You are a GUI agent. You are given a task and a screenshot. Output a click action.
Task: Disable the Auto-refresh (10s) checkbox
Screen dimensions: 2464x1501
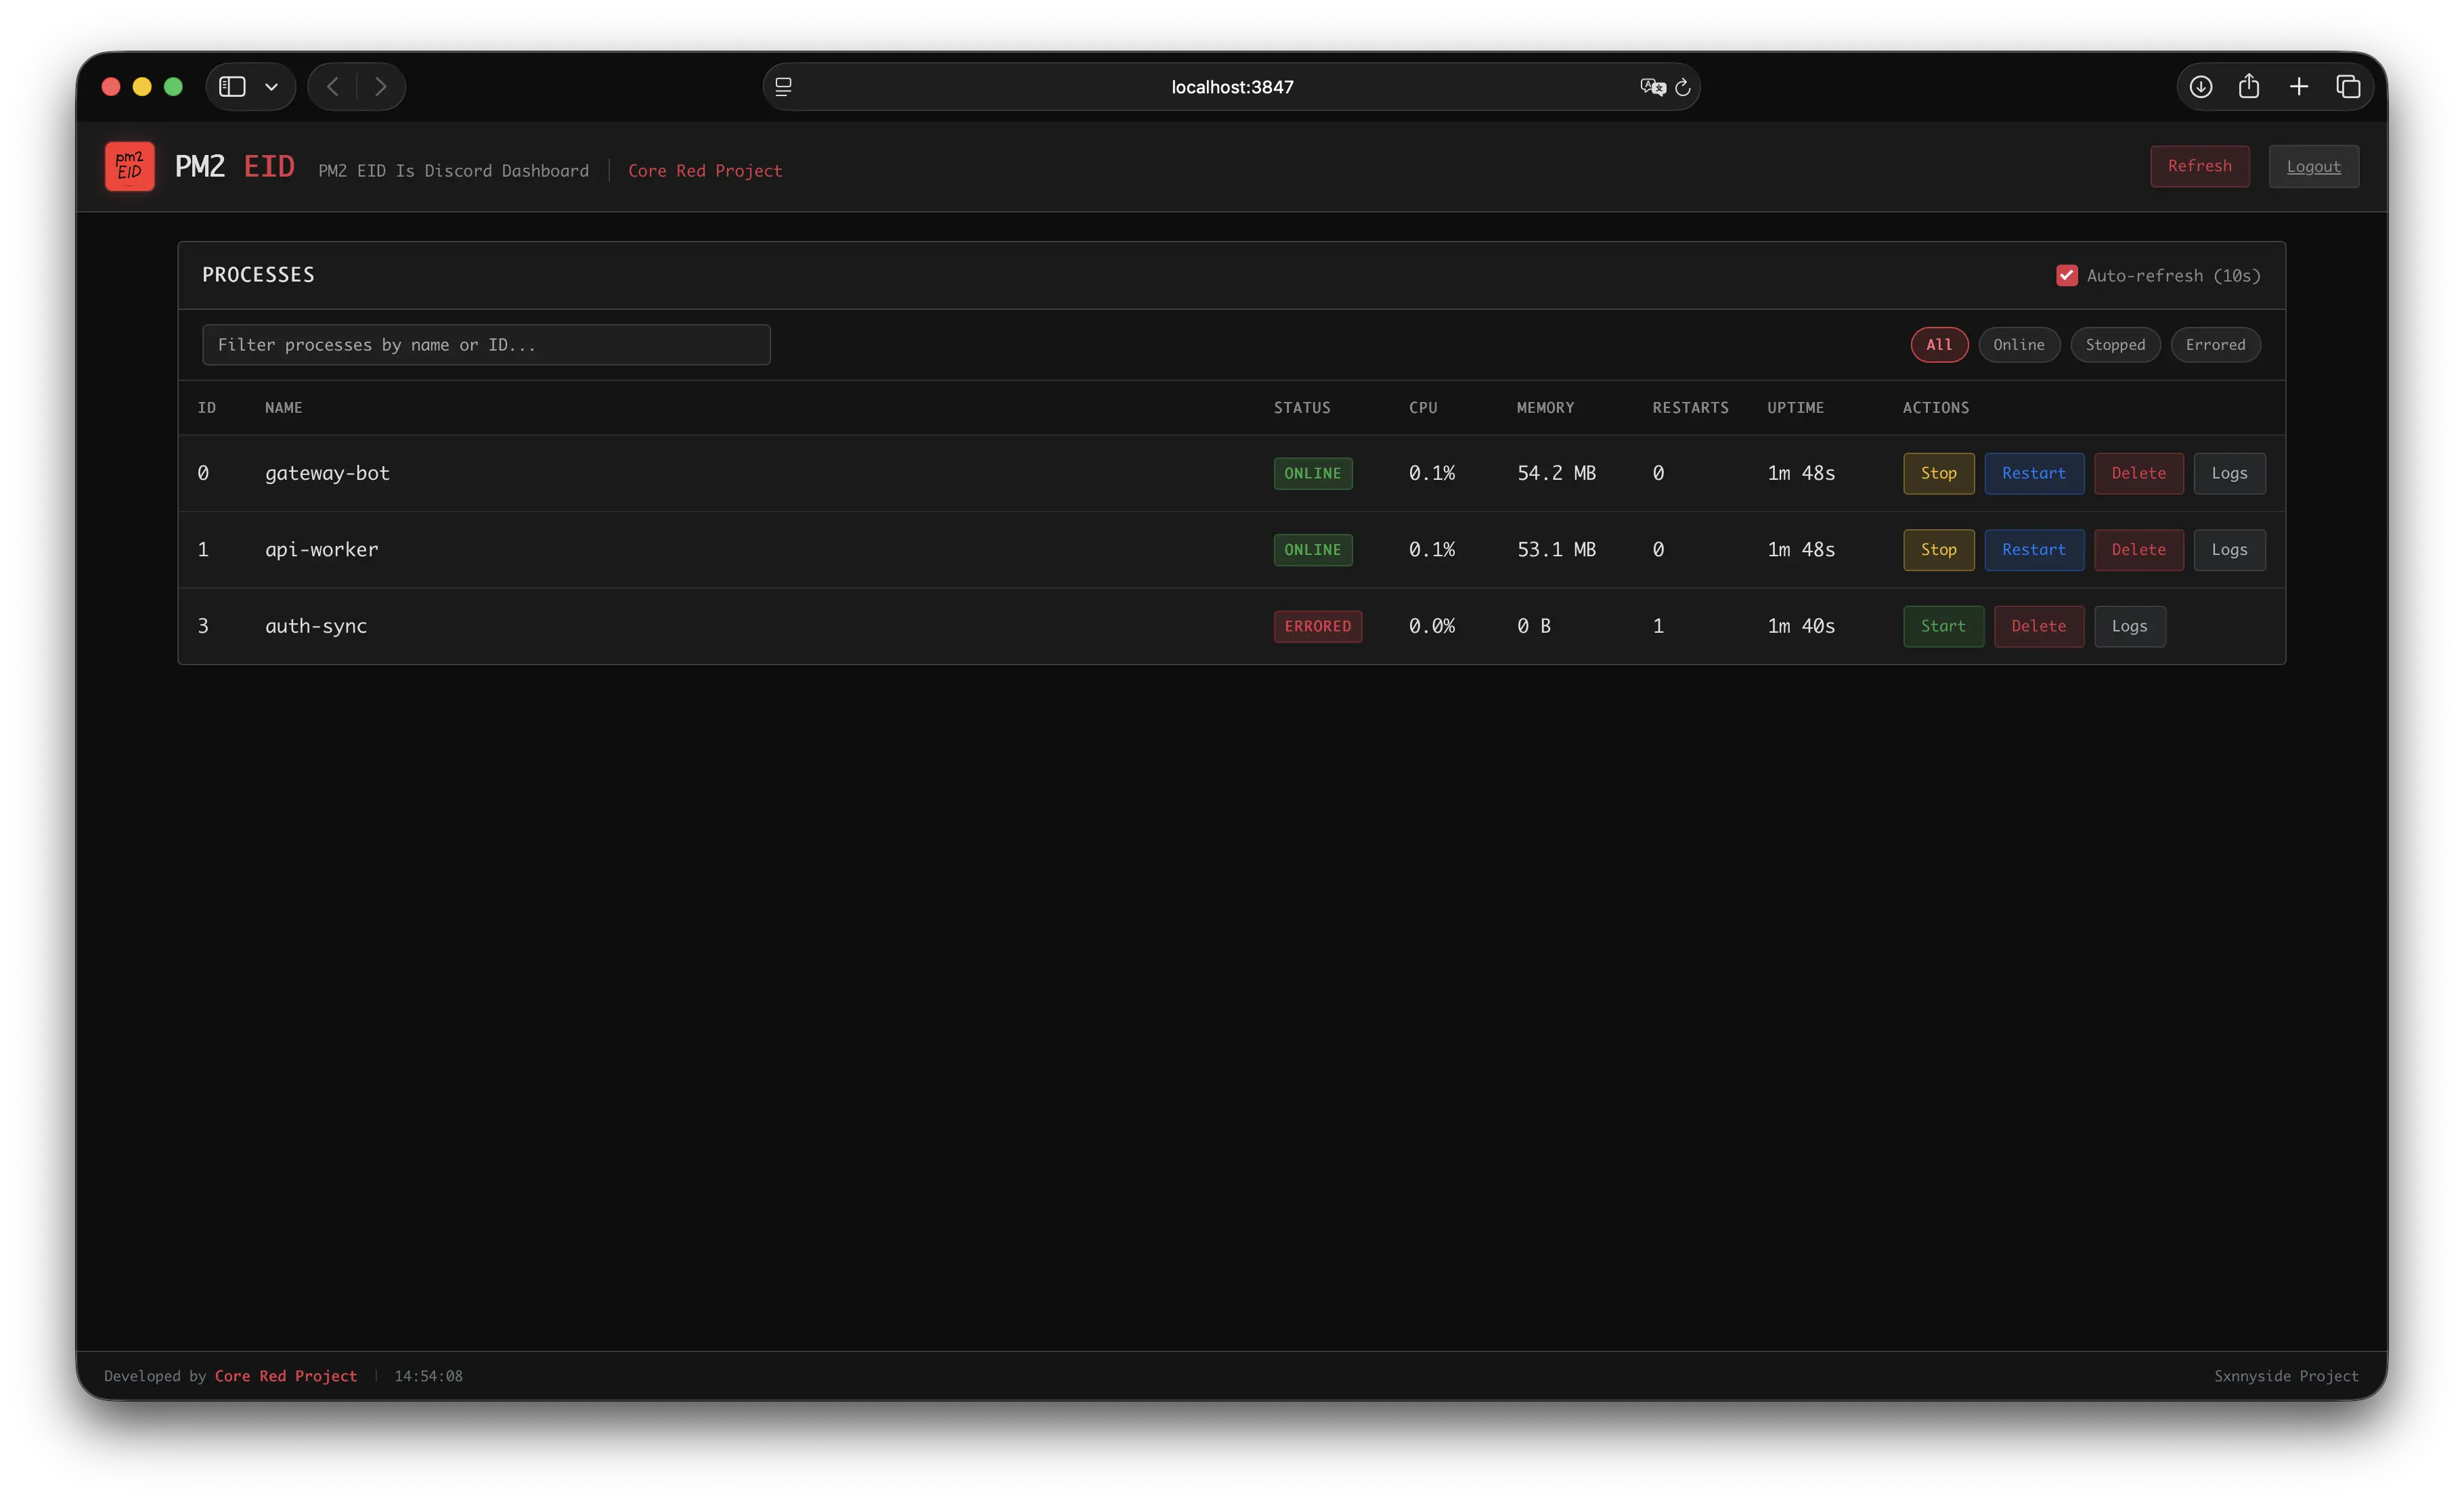pos(2066,275)
